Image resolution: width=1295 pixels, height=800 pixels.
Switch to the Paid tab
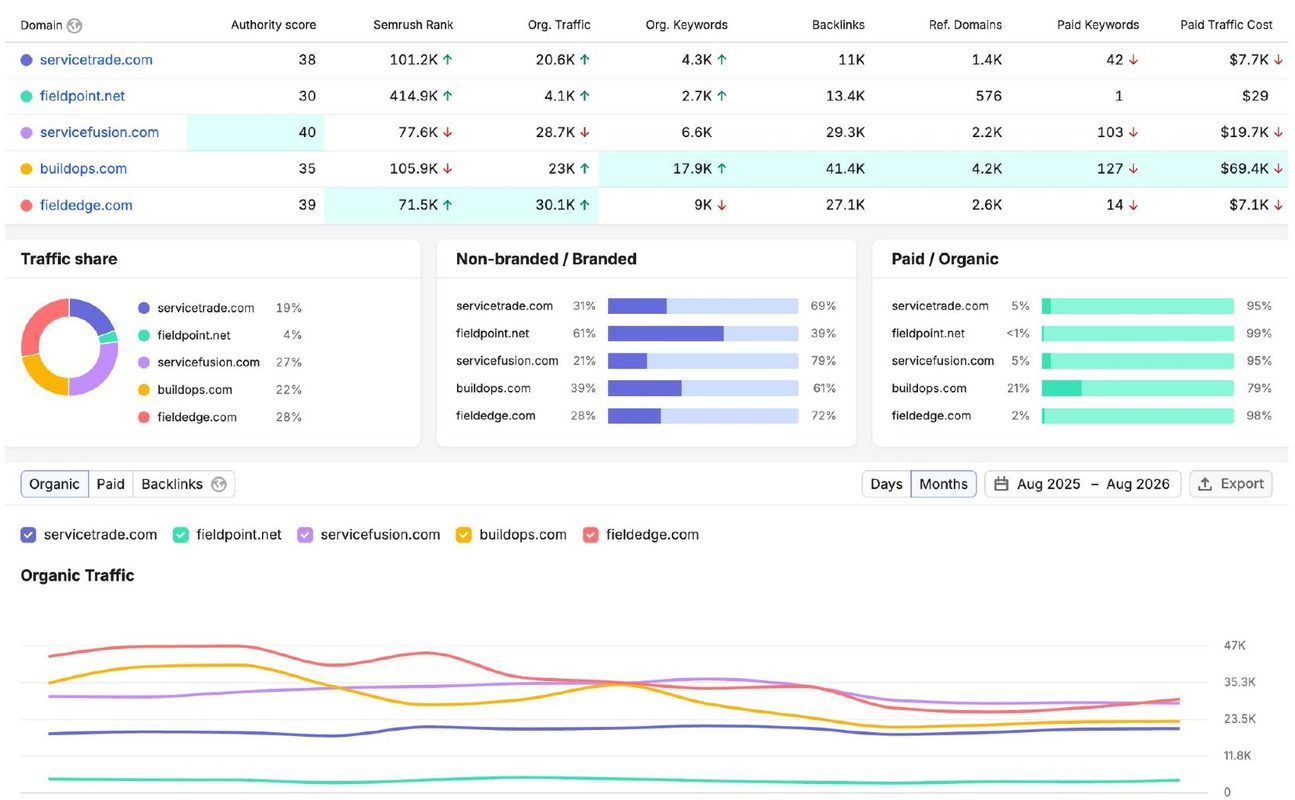110,484
